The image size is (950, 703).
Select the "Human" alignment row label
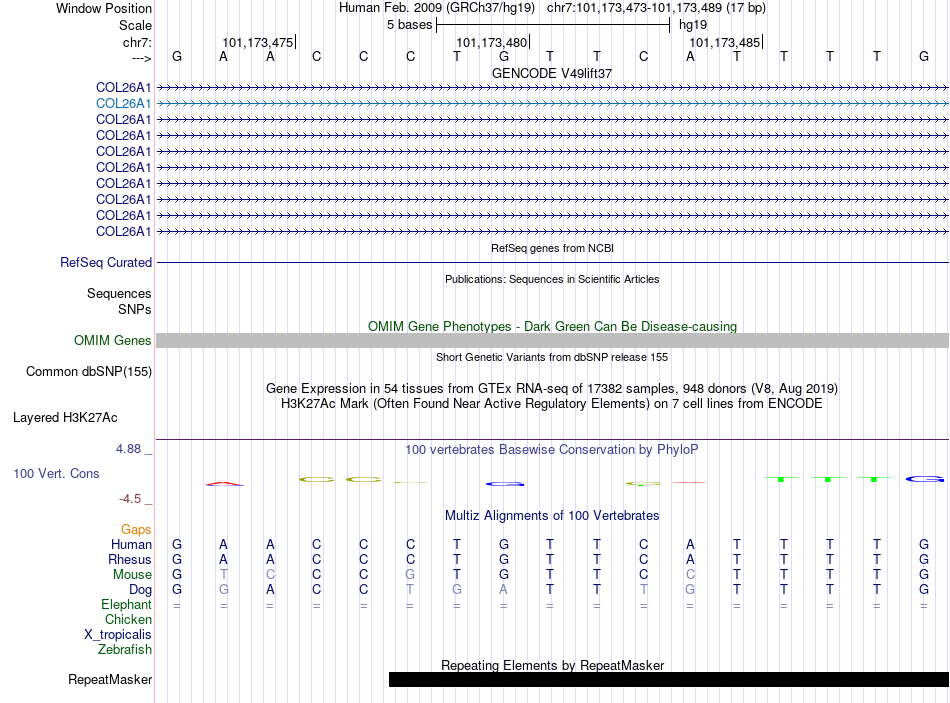131,544
